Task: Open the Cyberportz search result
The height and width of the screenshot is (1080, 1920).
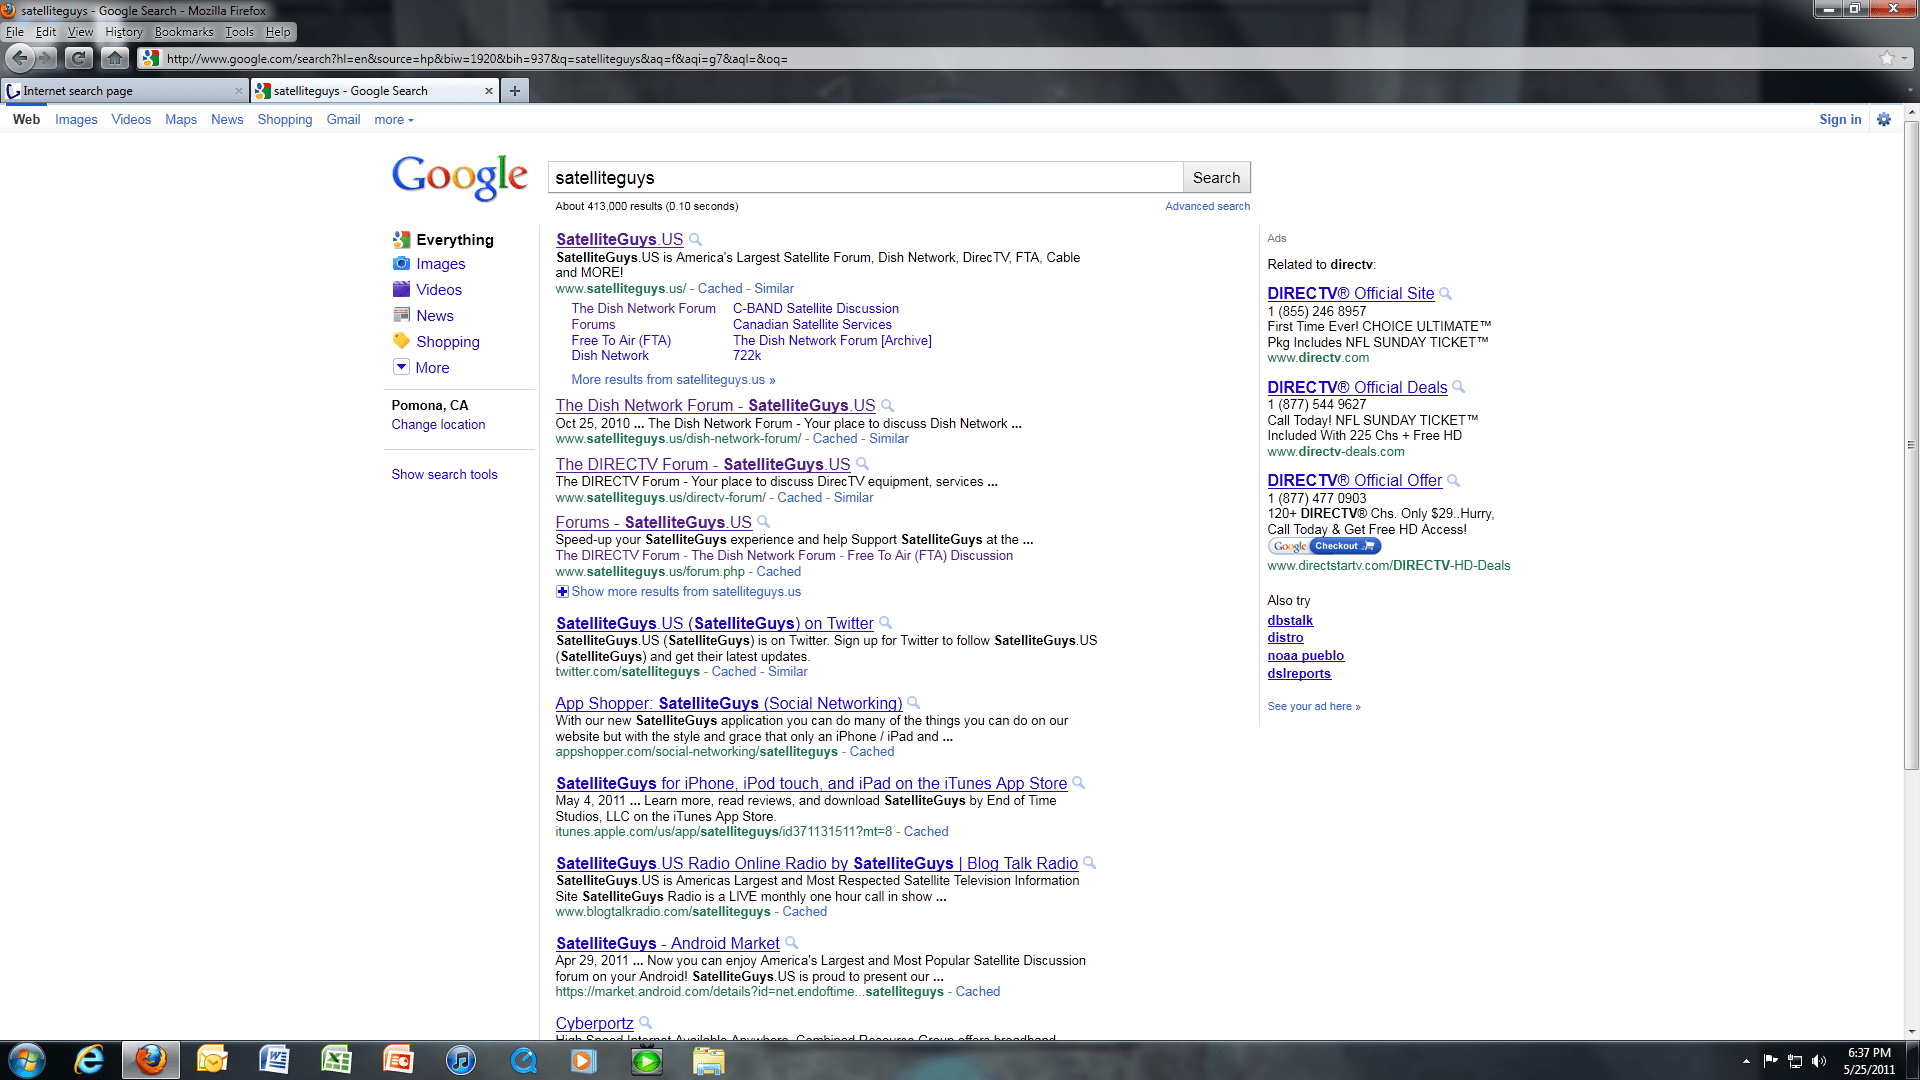Action: (x=594, y=1023)
